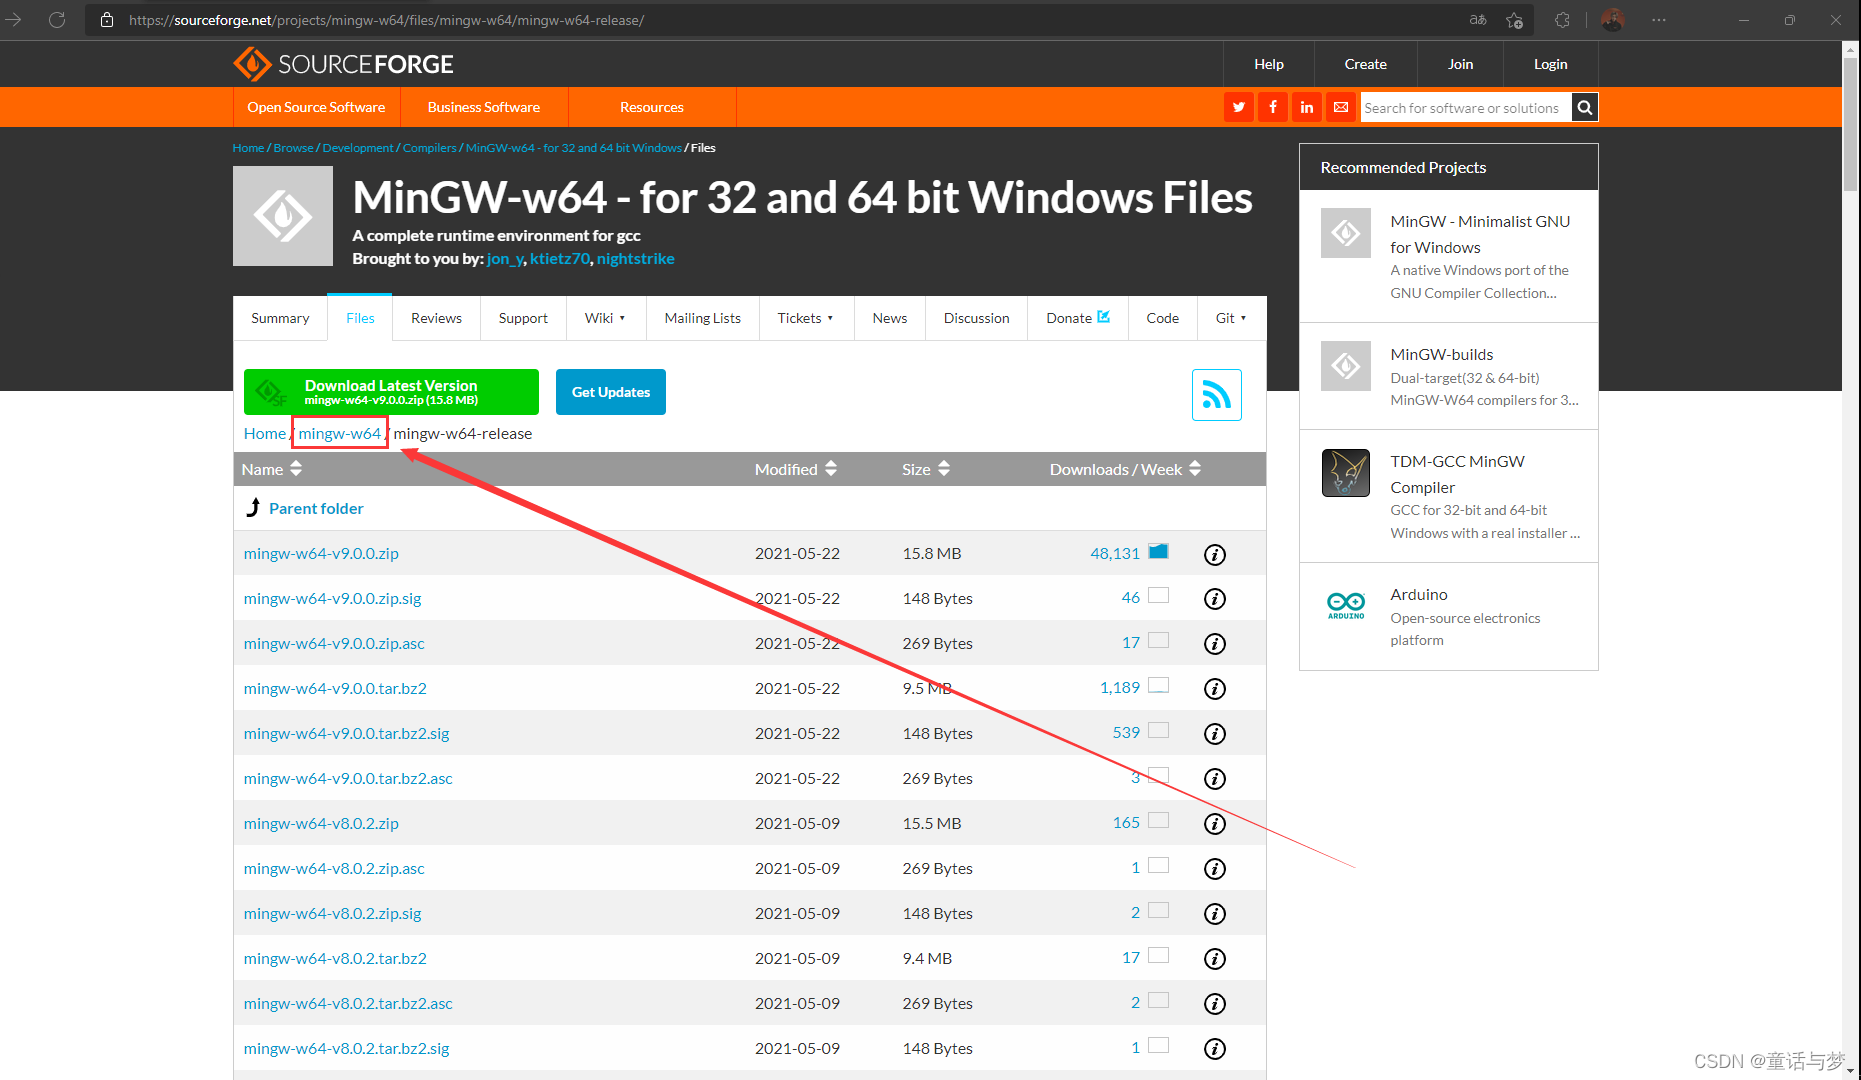Show info for mingw-w64-v9.0.0.zip
This screenshot has width=1861, height=1080.
(x=1215, y=554)
